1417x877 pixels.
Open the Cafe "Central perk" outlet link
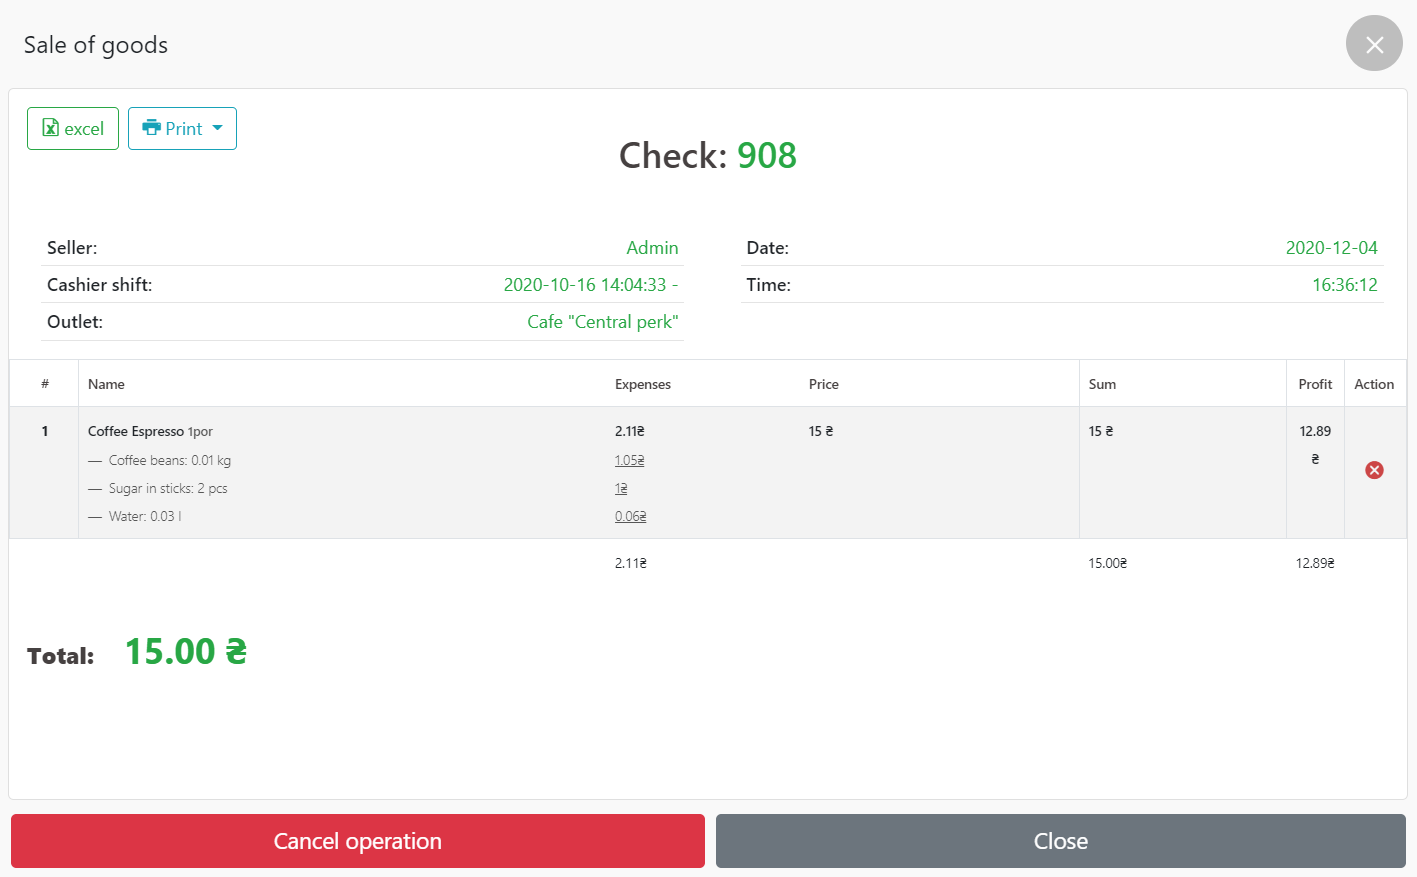coord(602,322)
